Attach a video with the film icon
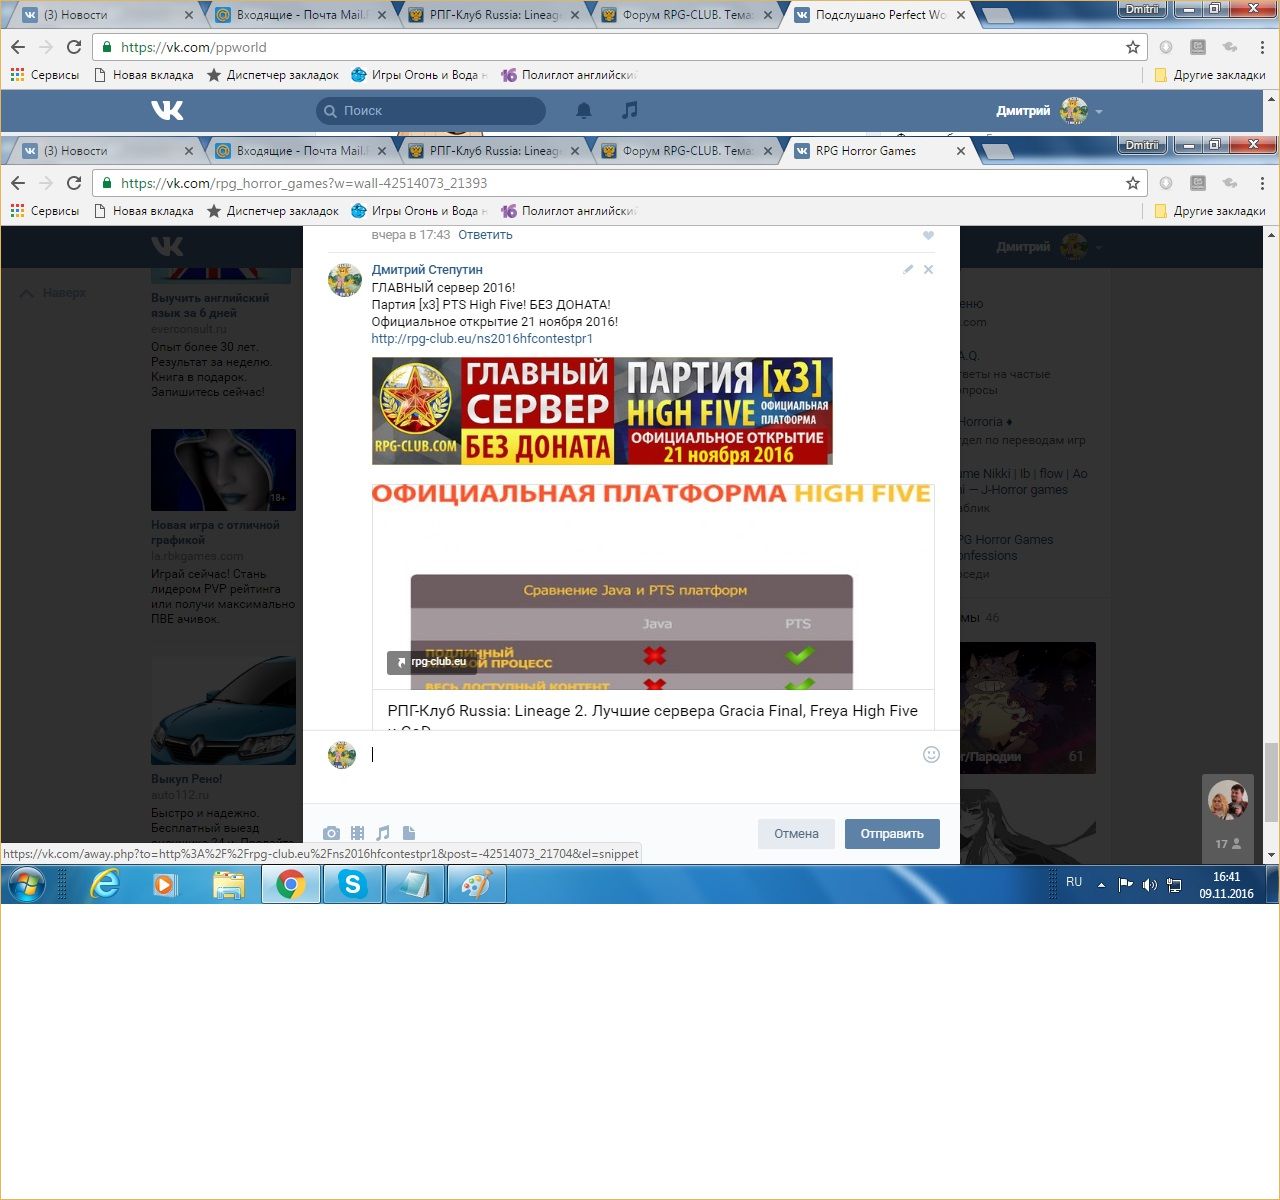This screenshot has height=1200, width=1280. point(357,833)
